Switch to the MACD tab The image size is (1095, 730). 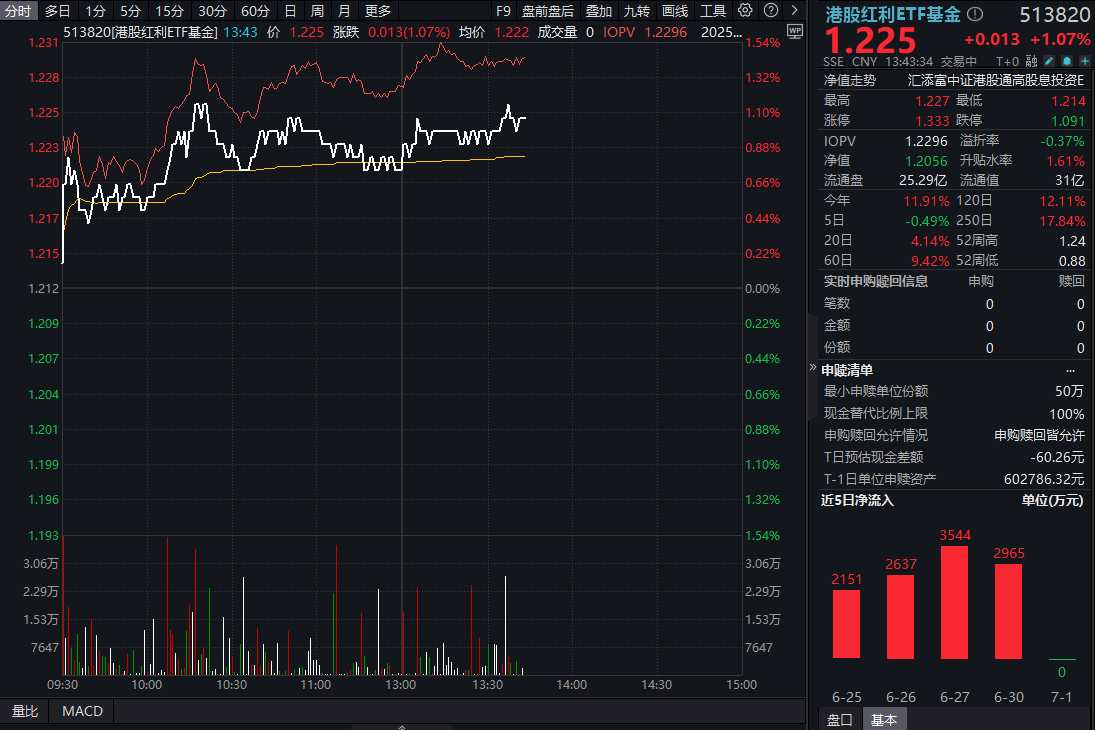81,711
